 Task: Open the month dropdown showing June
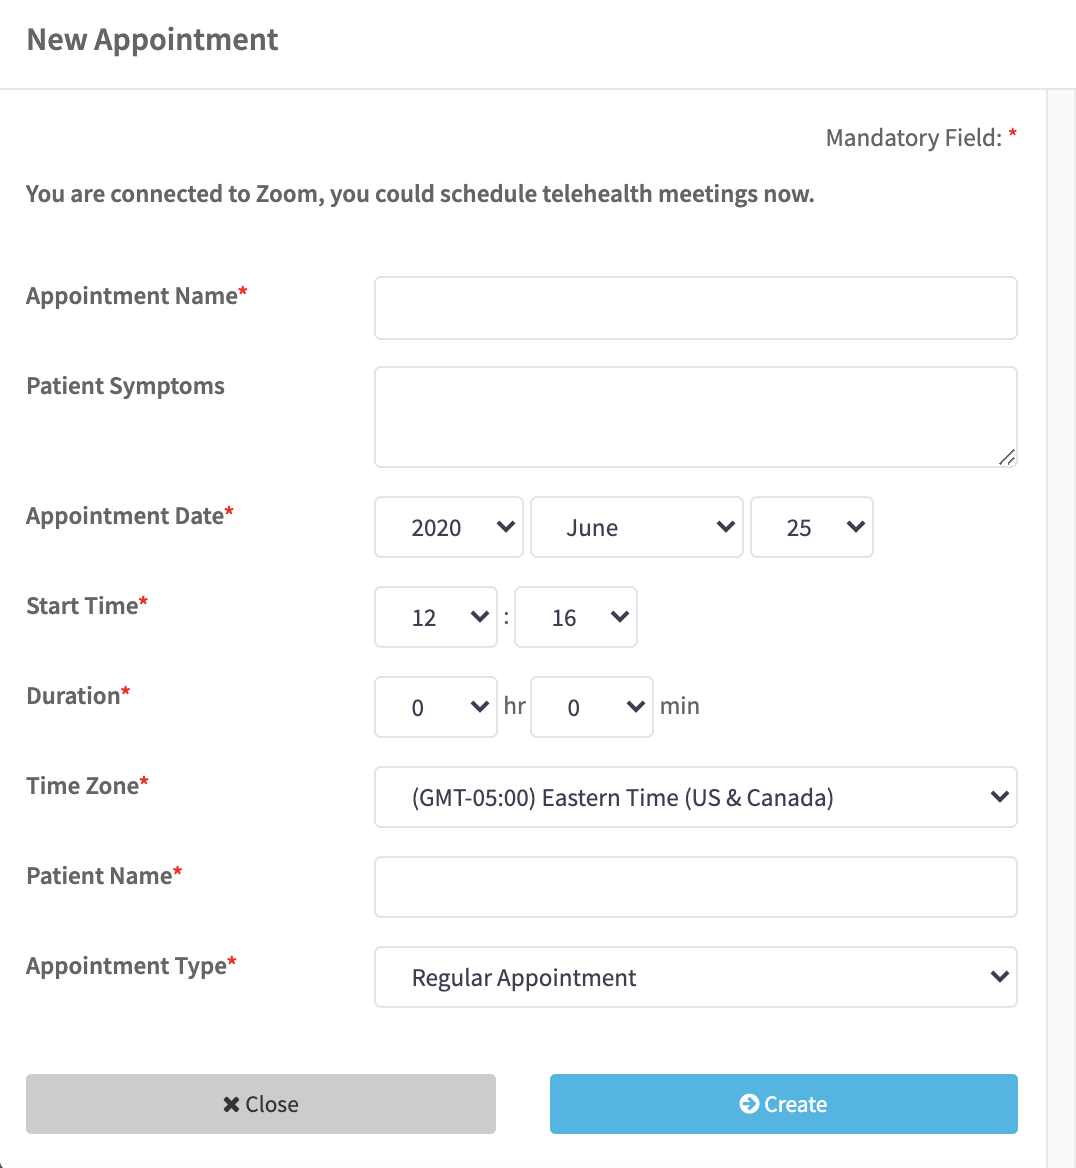point(637,527)
